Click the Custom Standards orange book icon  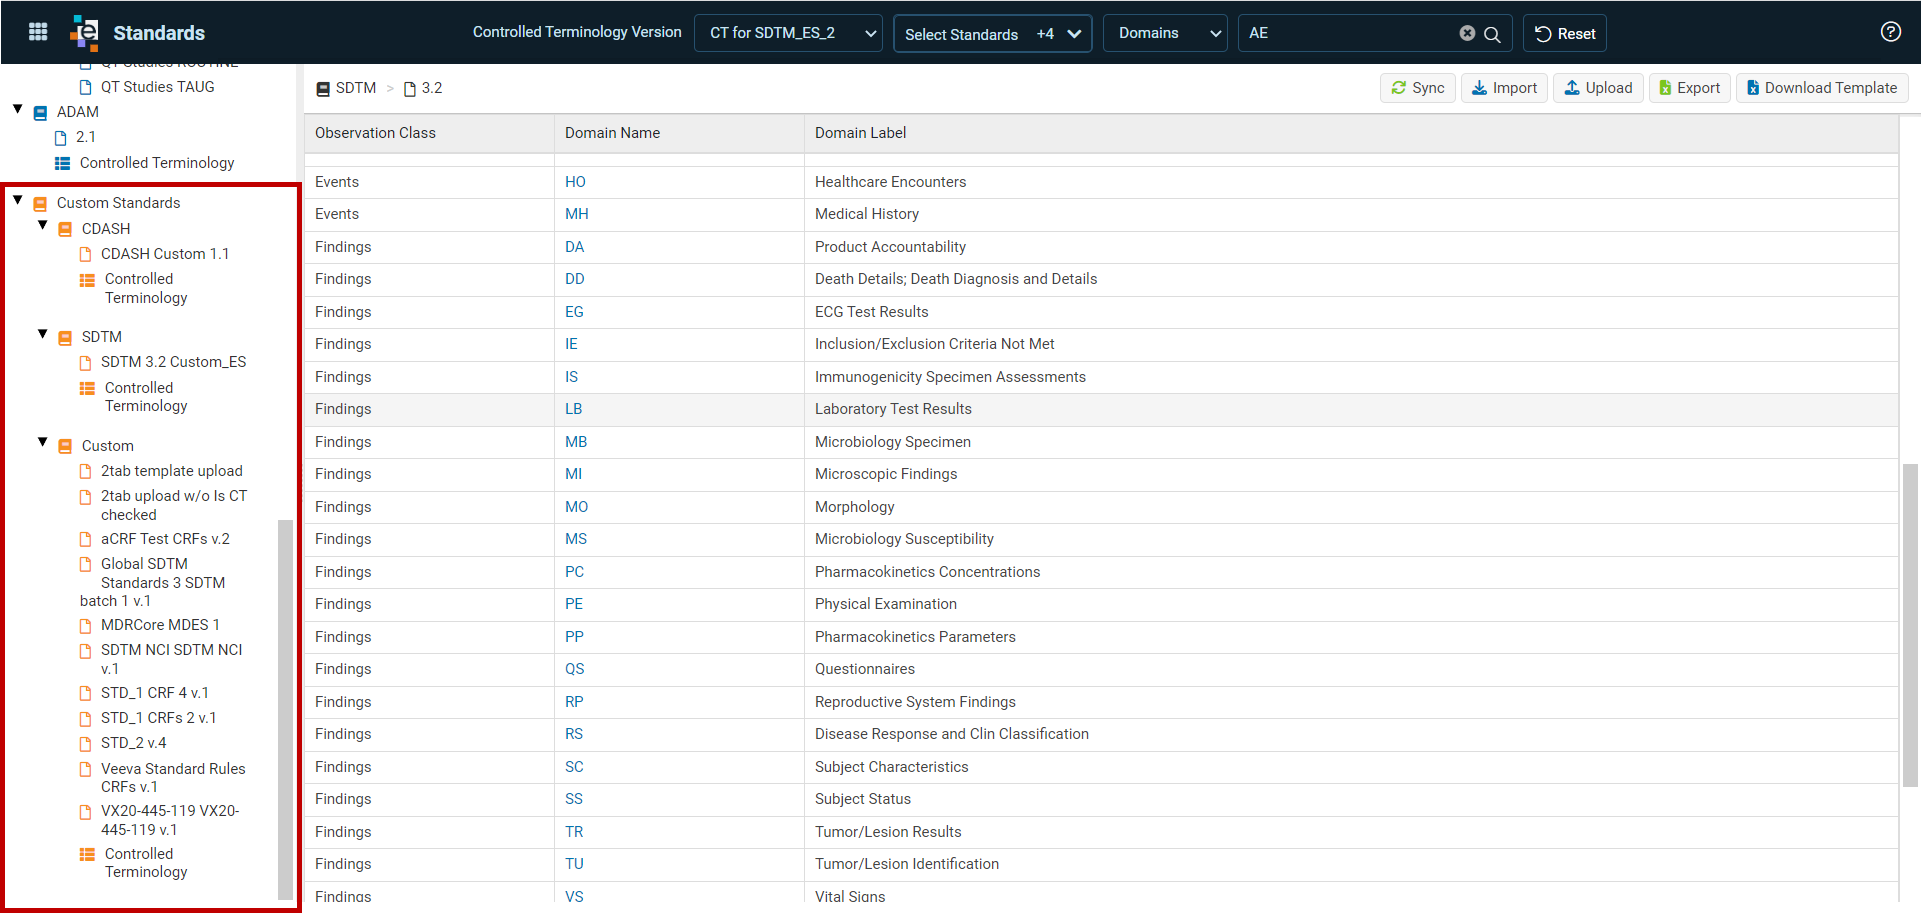click(x=41, y=204)
